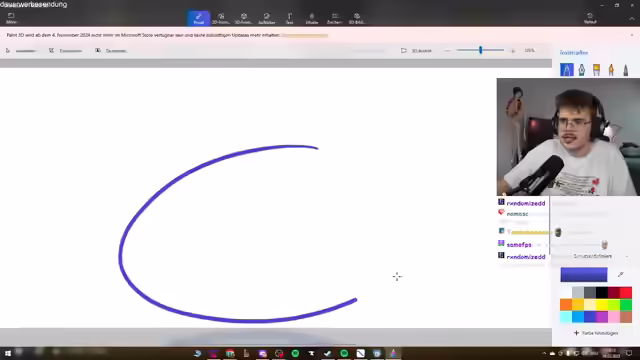
Task: Toggle the 3D-Ansicht view
Action: pyautogui.click(x=416, y=51)
